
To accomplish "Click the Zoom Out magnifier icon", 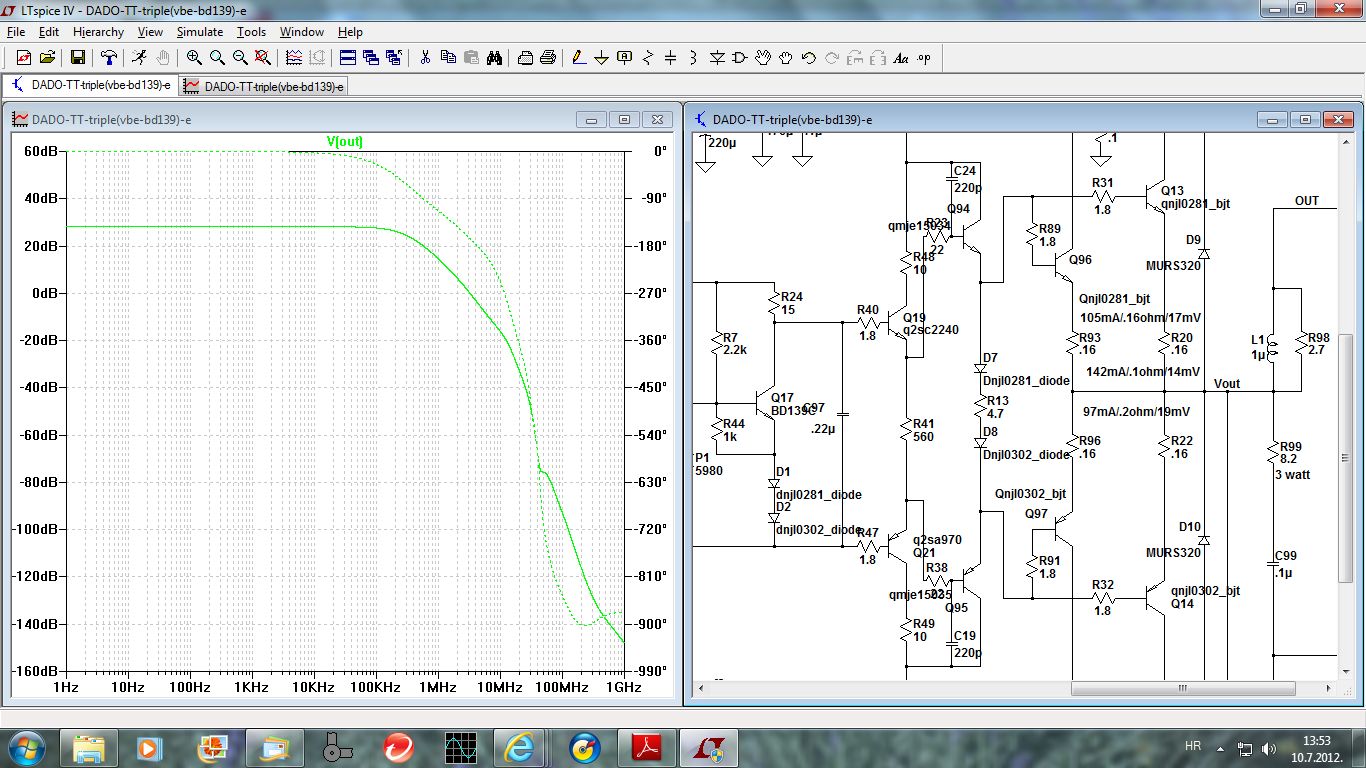I will (240, 58).
